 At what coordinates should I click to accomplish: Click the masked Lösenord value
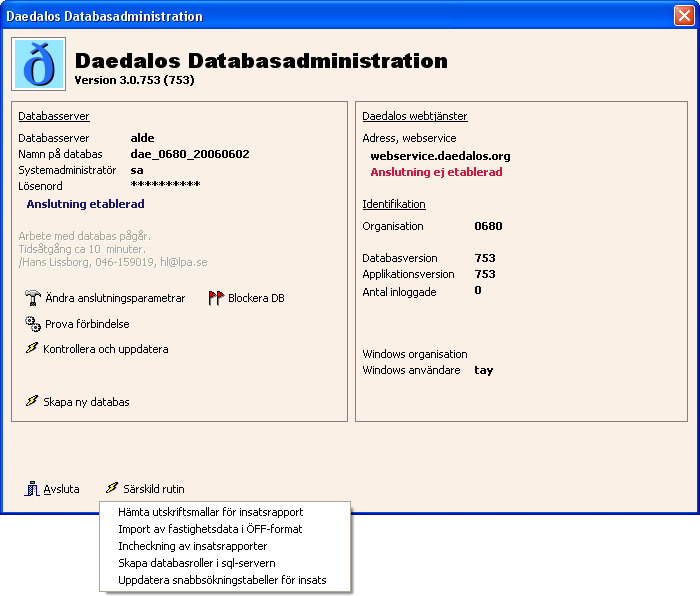[x=165, y=185]
